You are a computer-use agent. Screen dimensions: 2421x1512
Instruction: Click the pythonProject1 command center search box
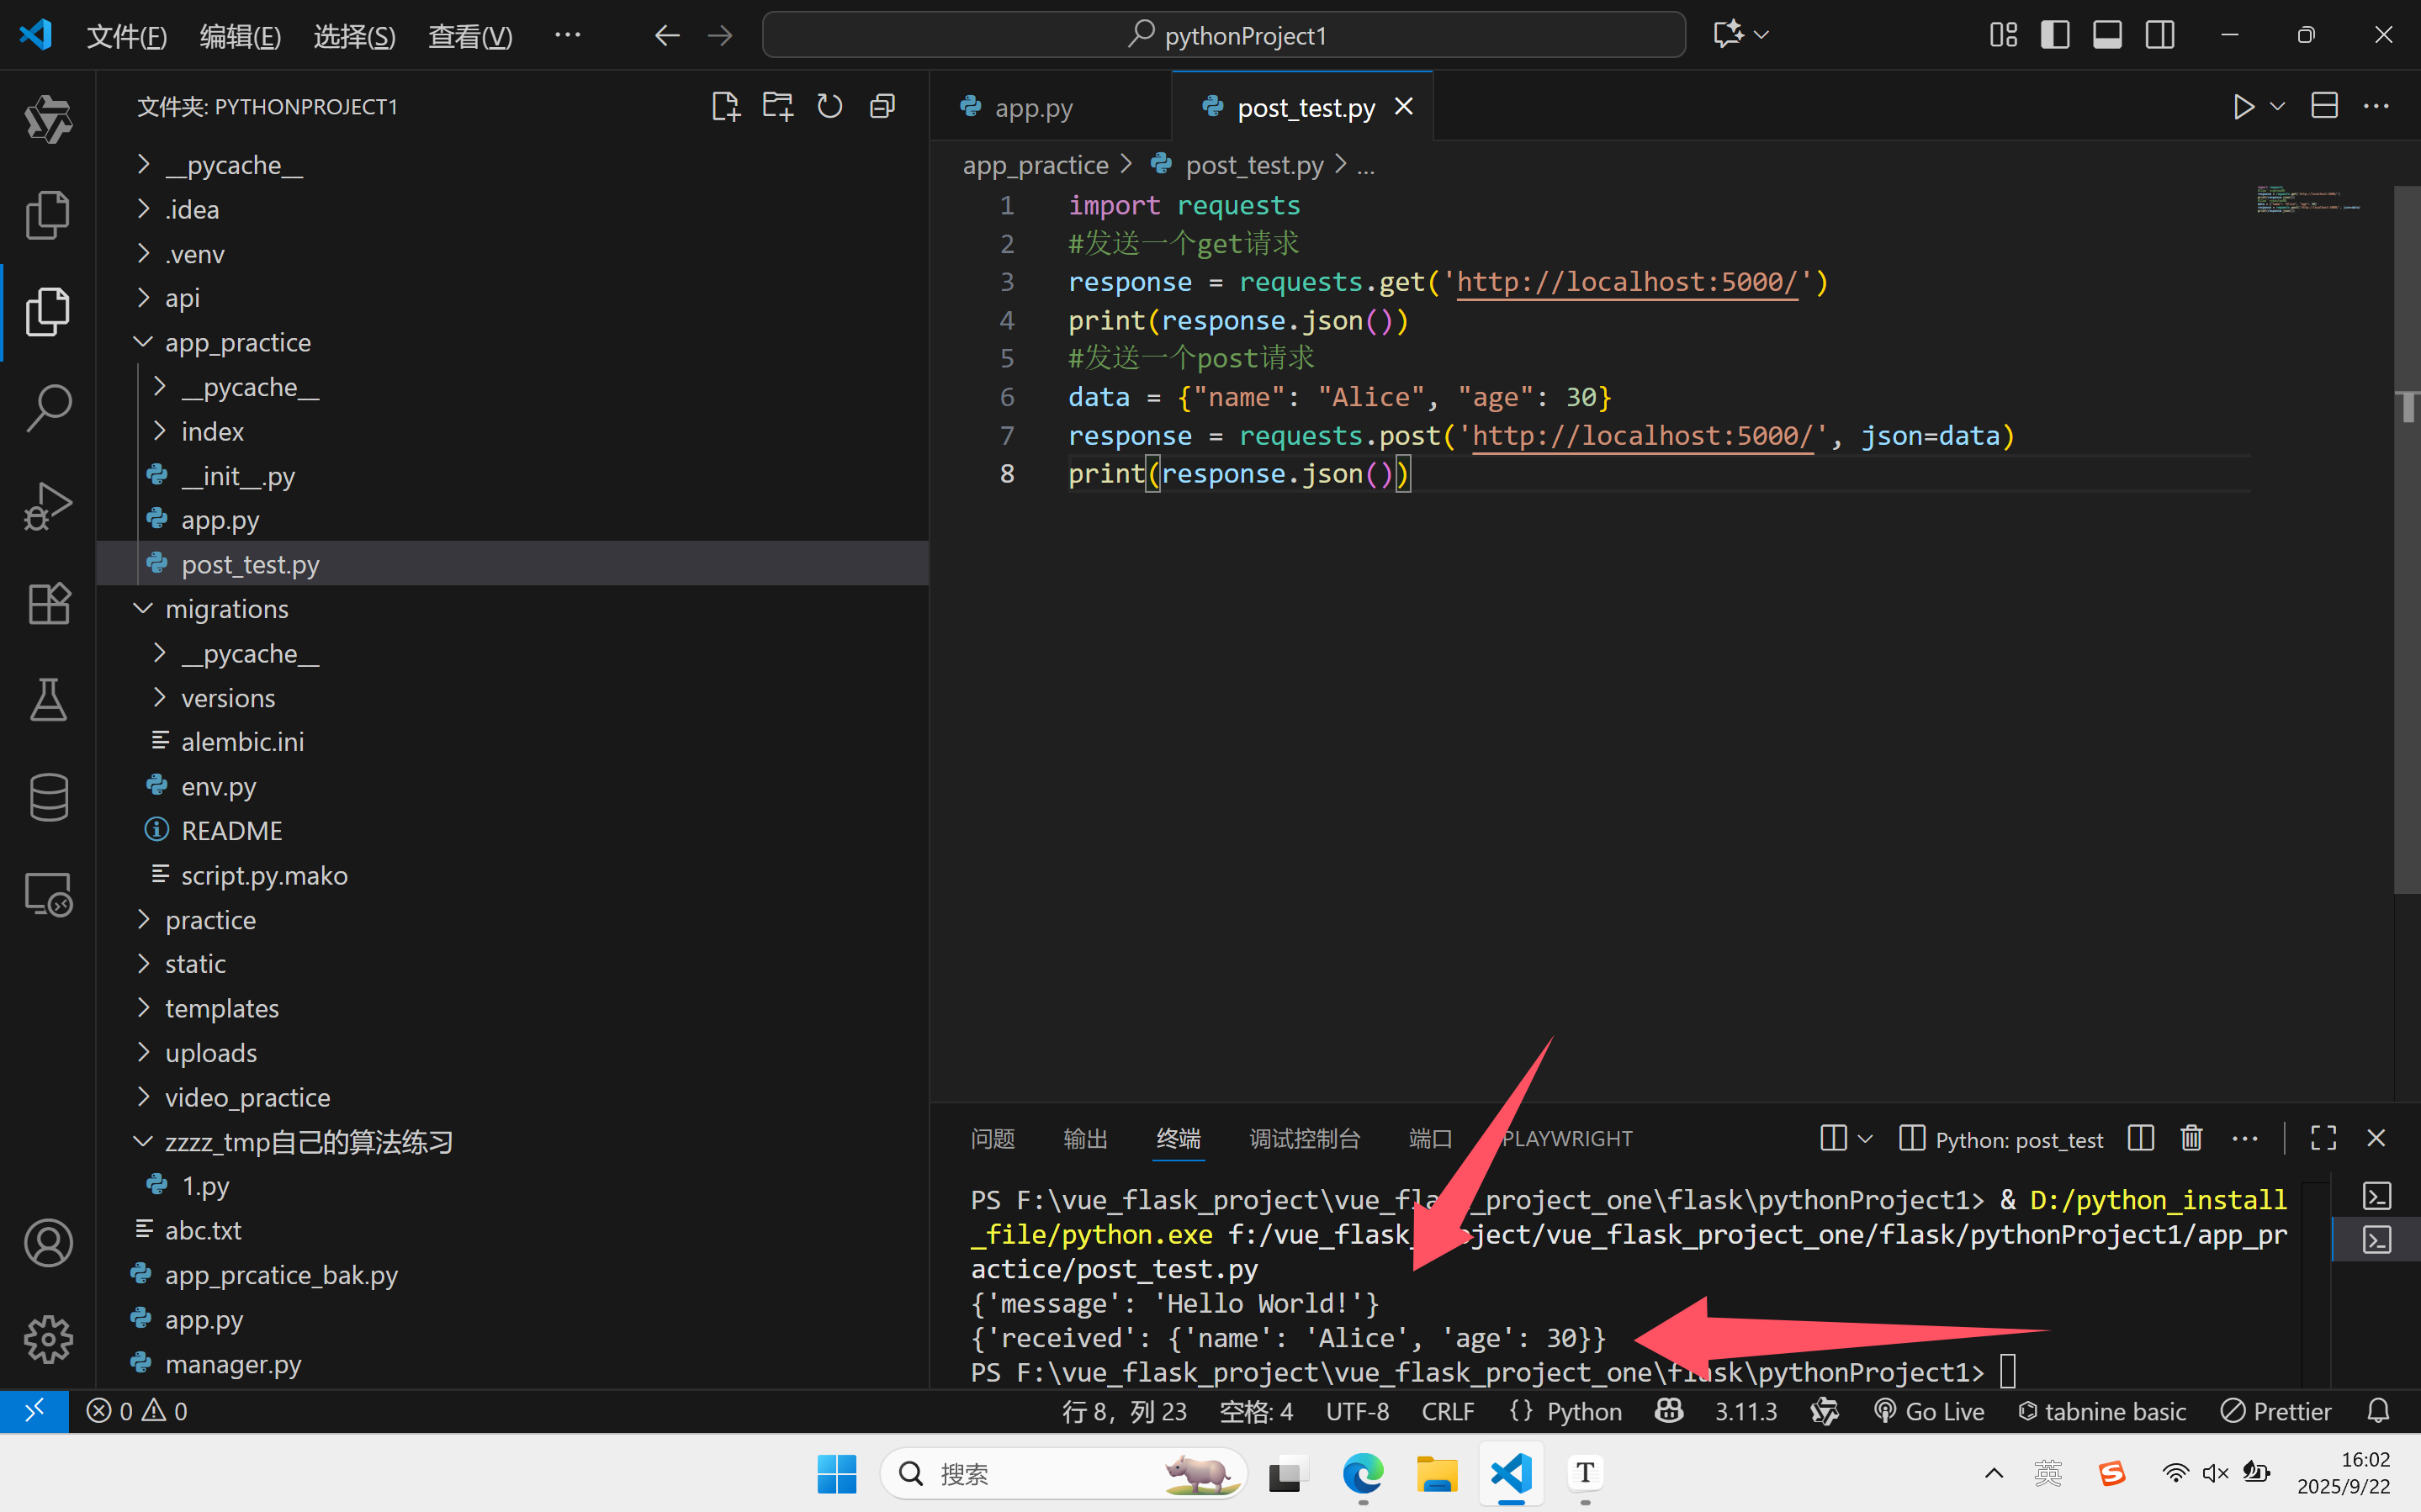click(1223, 35)
